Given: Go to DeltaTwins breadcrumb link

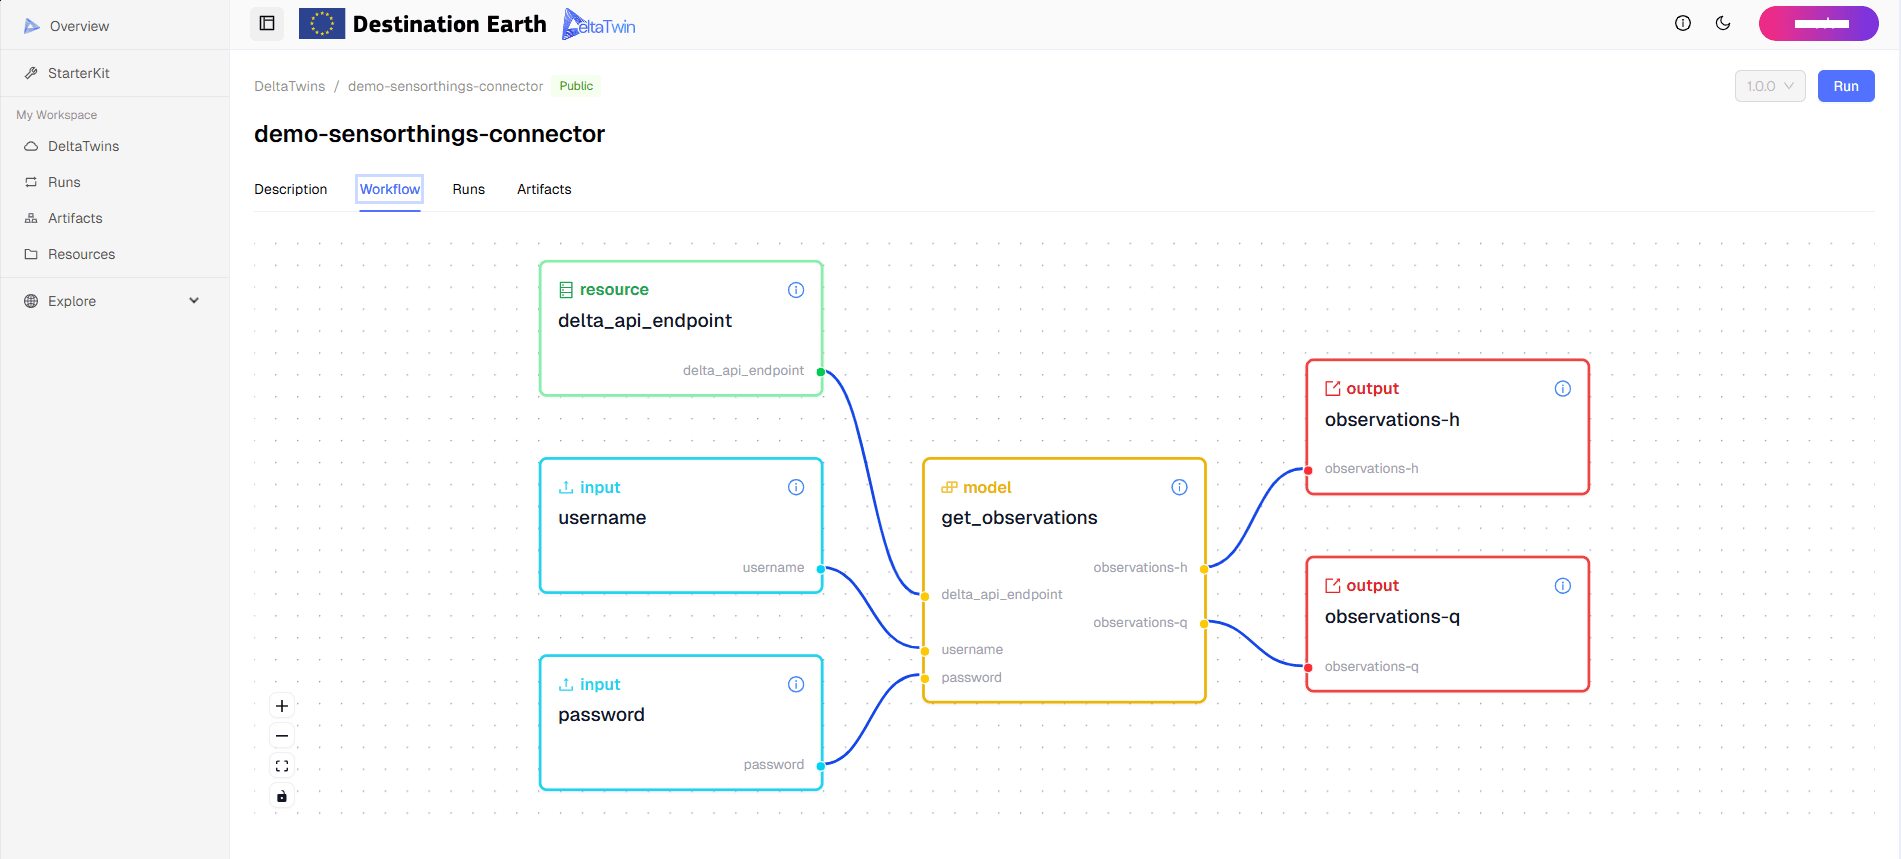Looking at the screenshot, I should pos(289,86).
